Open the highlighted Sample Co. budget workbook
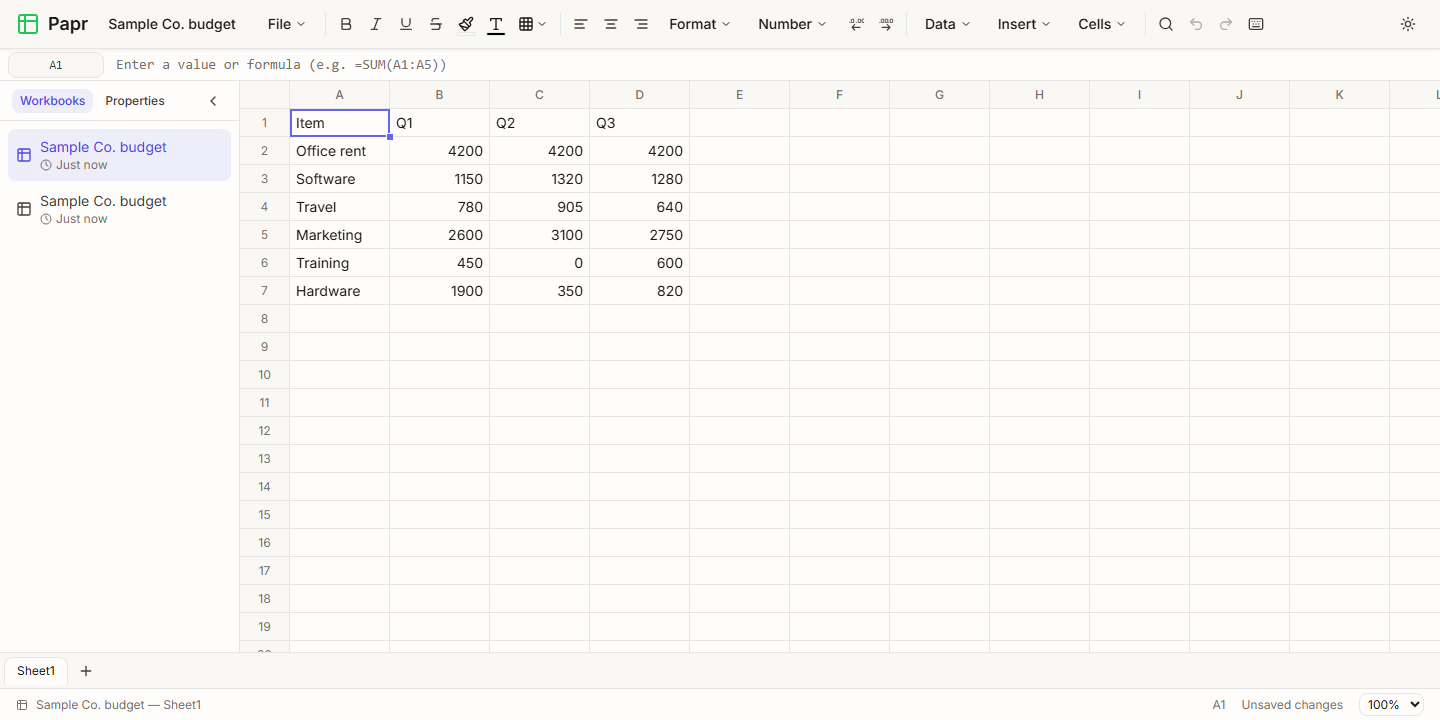The width and height of the screenshot is (1440, 720). [x=119, y=155]
